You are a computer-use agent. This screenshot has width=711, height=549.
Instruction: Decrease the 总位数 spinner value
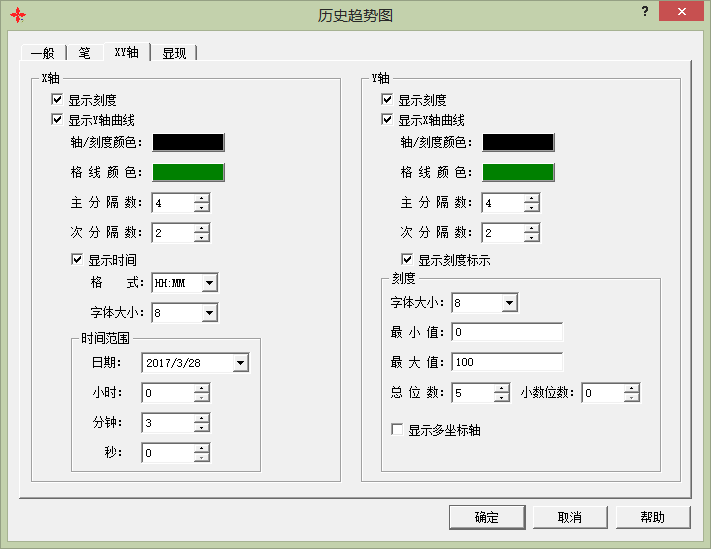pos(501,398)
